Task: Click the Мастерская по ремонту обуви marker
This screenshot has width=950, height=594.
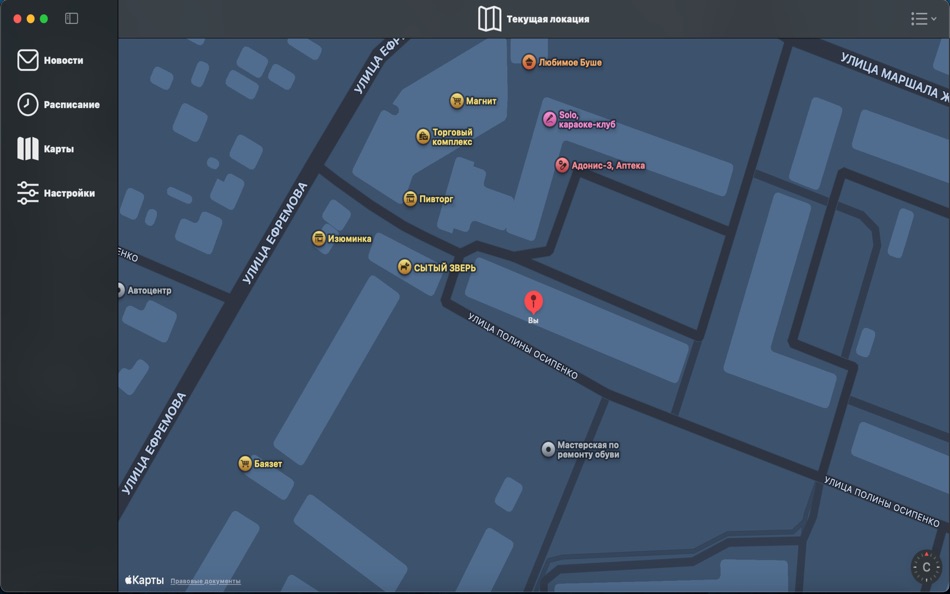Action: pyautogui.click(x=548, y=449)
